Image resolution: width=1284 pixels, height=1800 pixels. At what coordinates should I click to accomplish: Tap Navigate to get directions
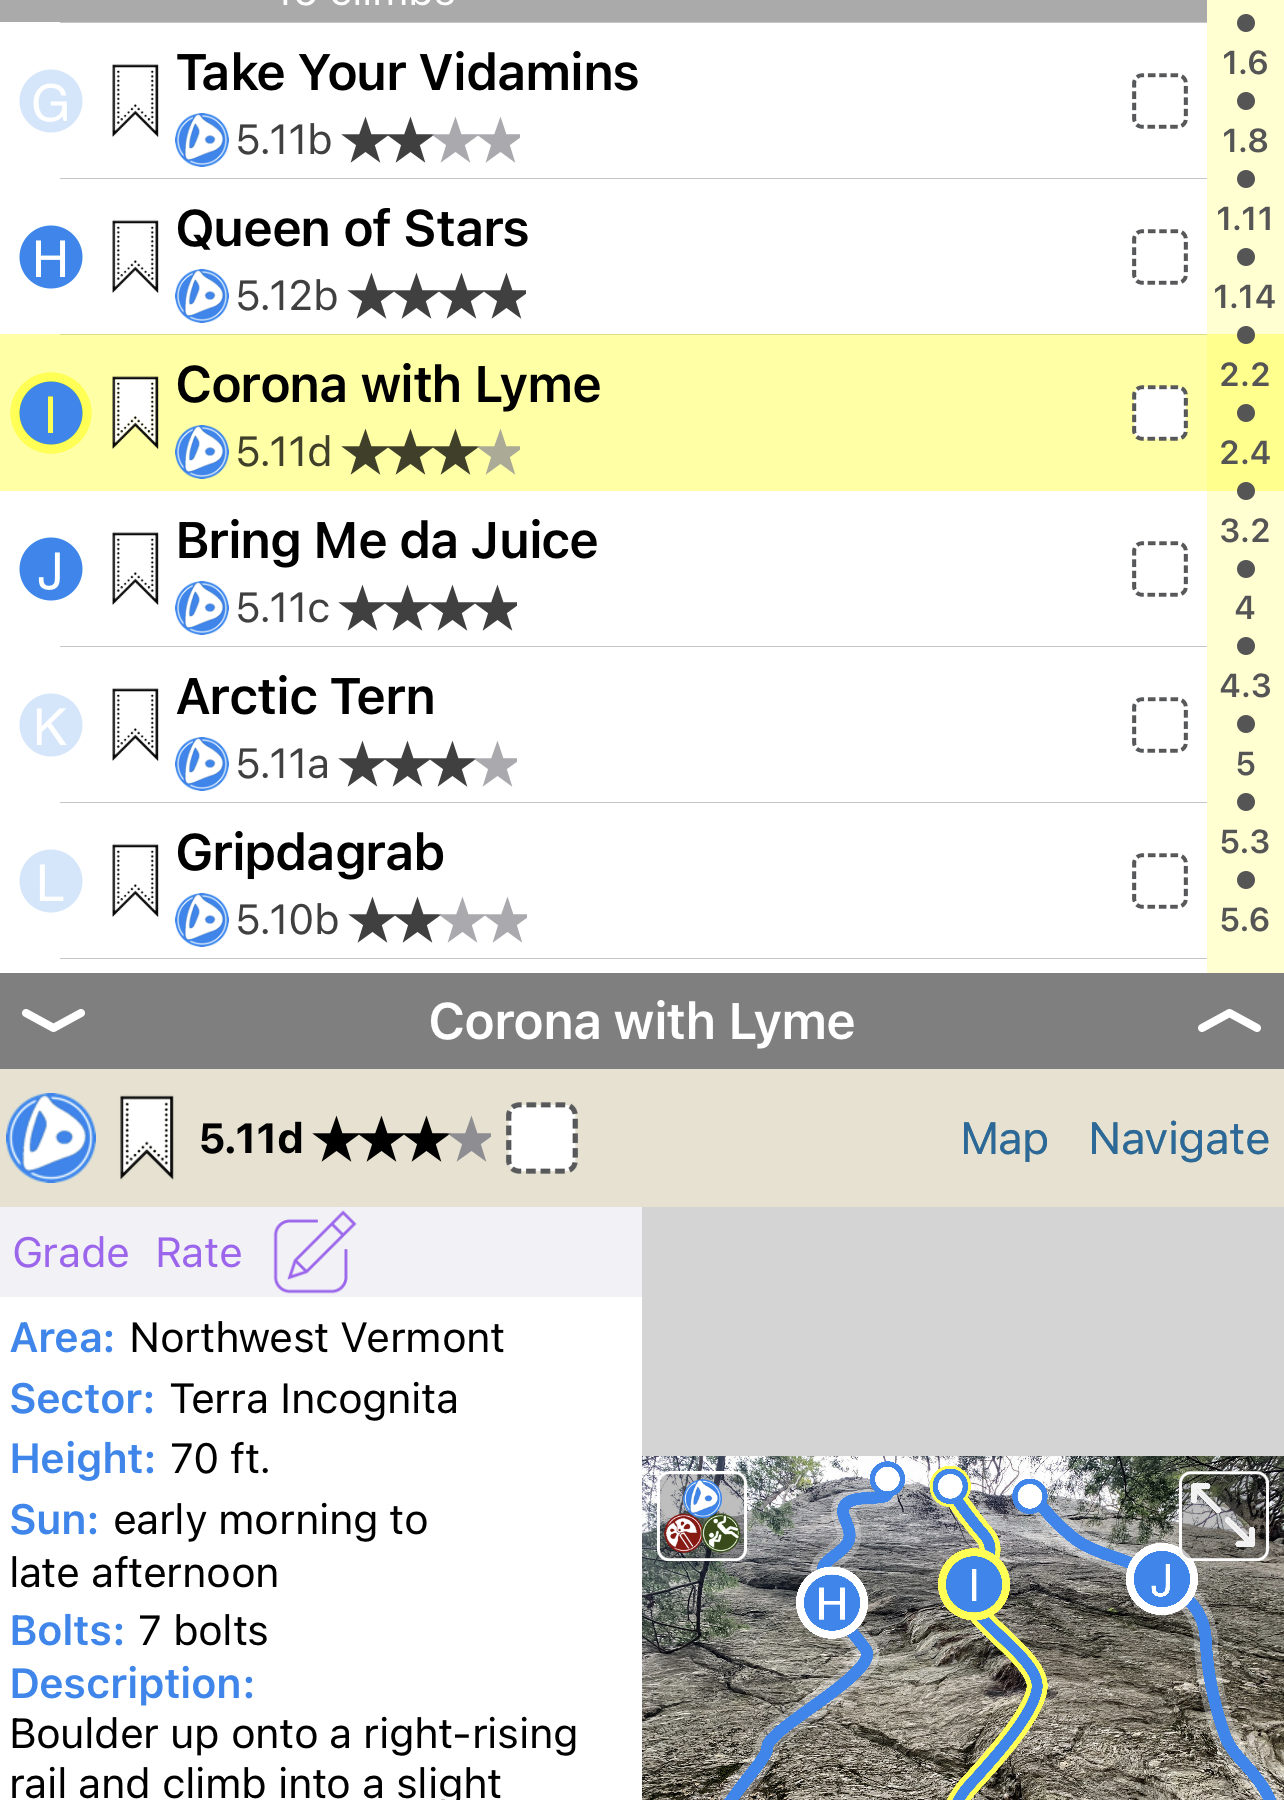pos(1178,1139)
